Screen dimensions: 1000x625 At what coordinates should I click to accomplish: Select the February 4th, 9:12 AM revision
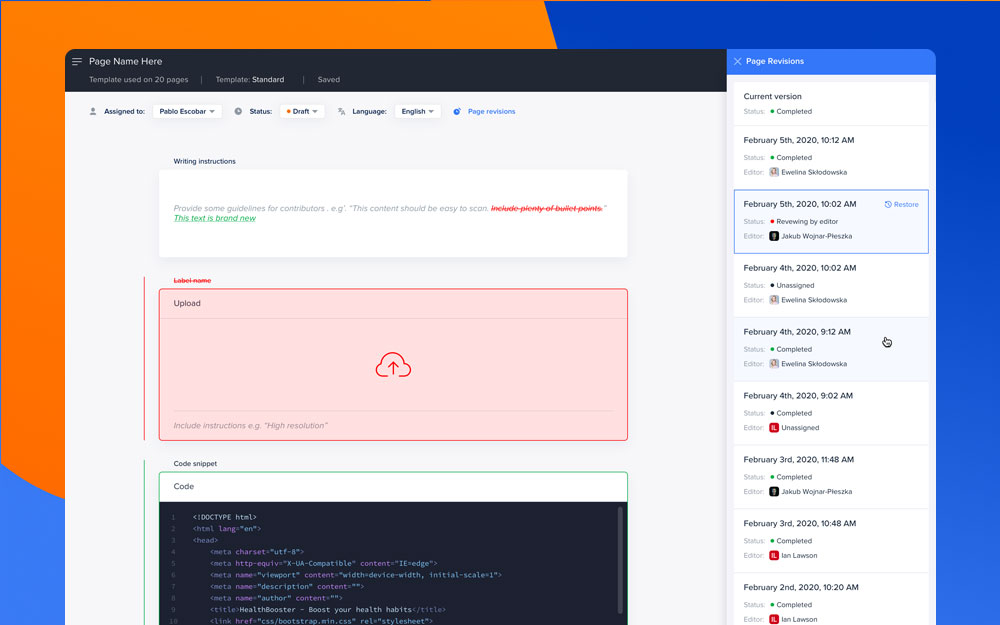[831, 348]
